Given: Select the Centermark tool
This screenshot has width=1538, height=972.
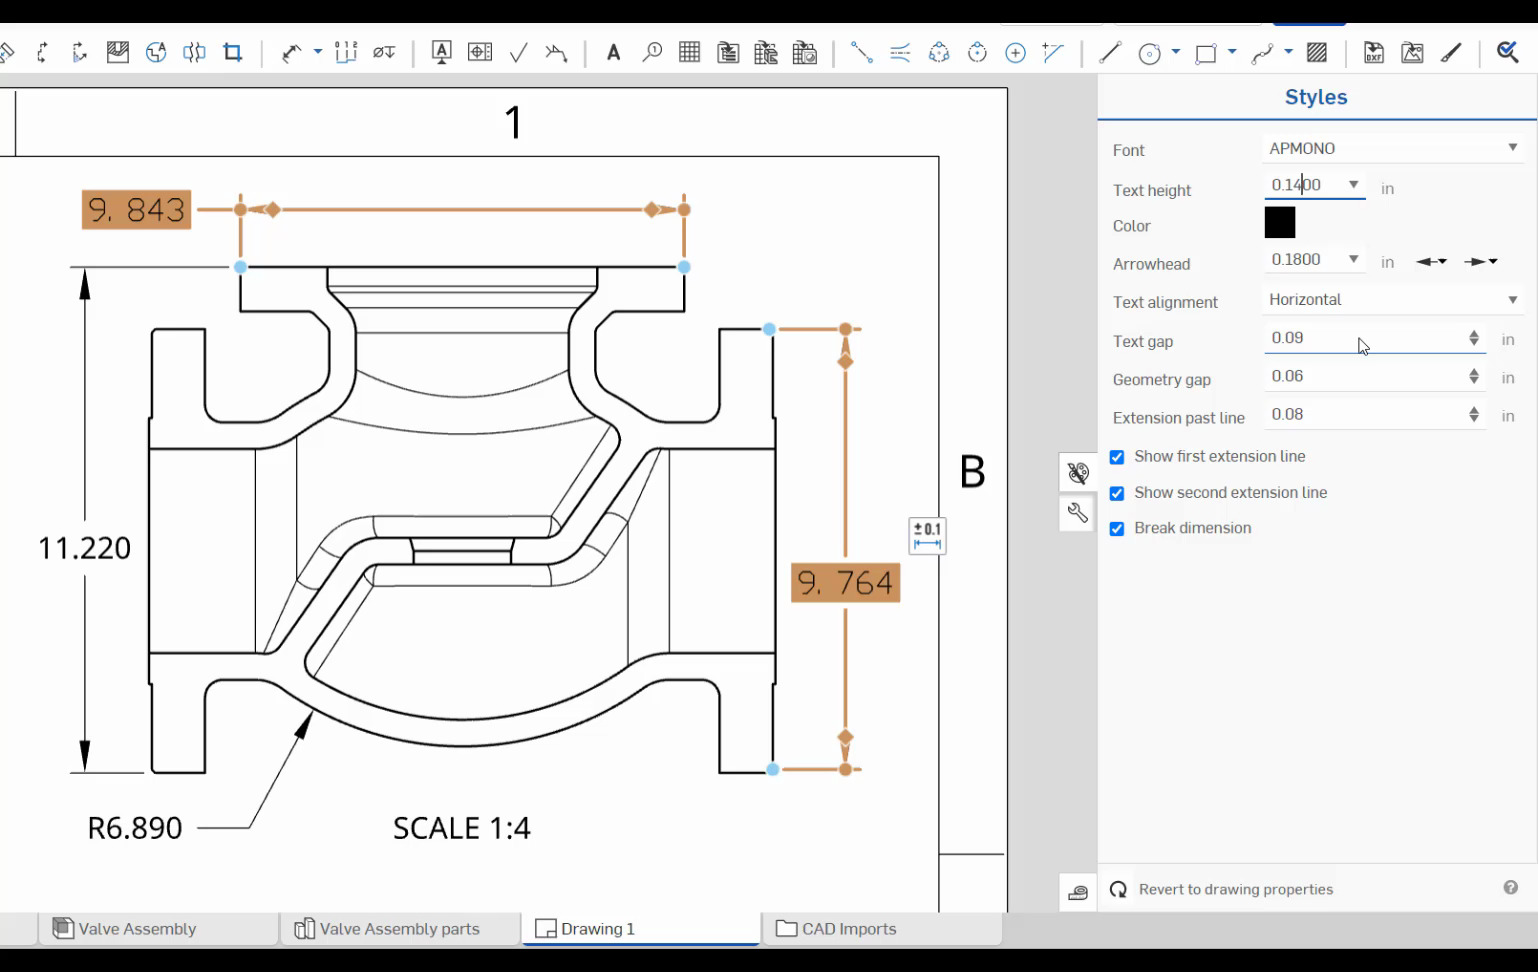Looking at the screenshot, I should pyautogui.click(x=1015, y=53).
